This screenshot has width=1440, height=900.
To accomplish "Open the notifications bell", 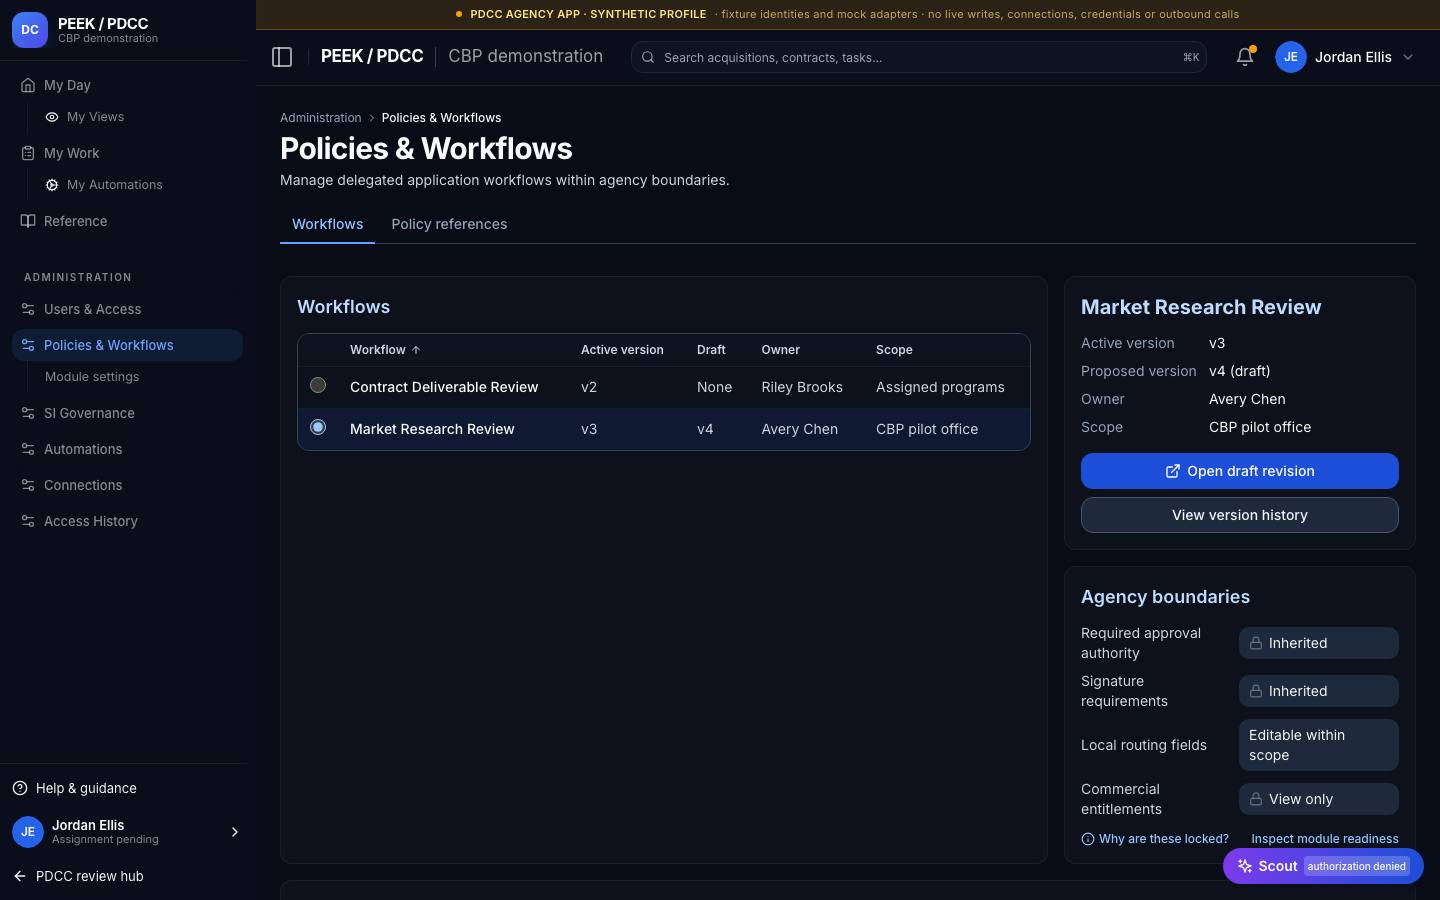I will coord(1245,57).
